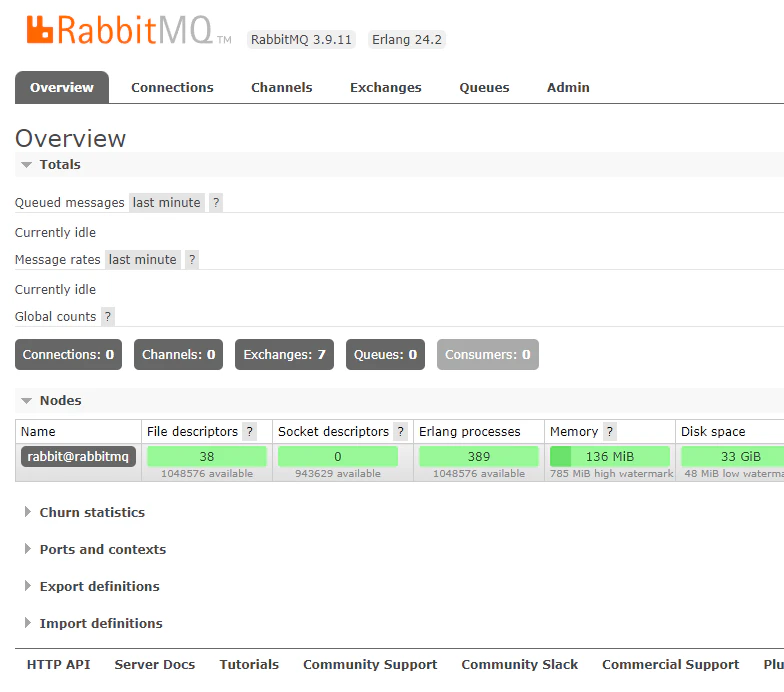Open the Exchanges tab
The width and height of the screenshot is (784, 692).
tap(386, 88)
